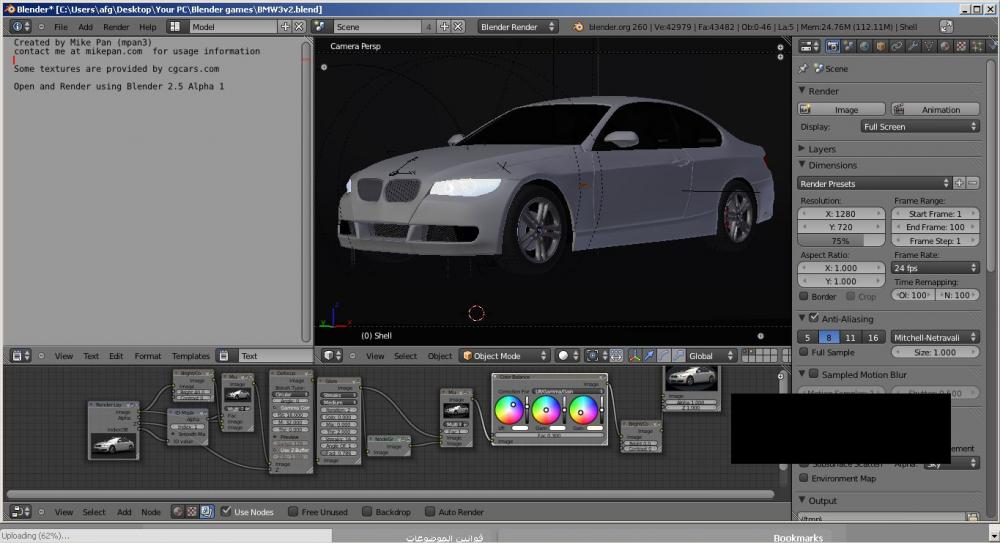The image size is (1000, 543).
Task: Click the Material properties sphere icon
Action: coord(945,46)
